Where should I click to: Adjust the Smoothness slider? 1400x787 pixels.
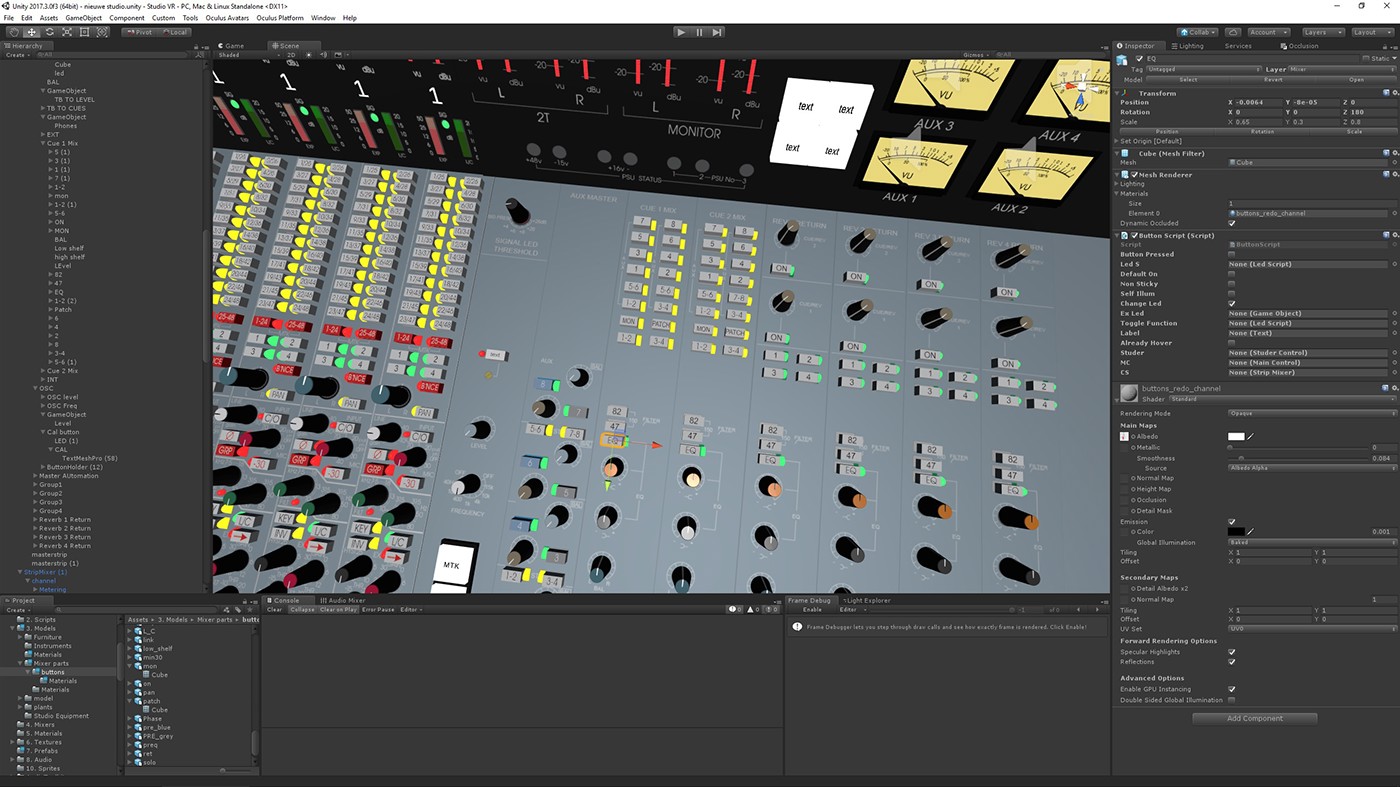pos(1296,458)
